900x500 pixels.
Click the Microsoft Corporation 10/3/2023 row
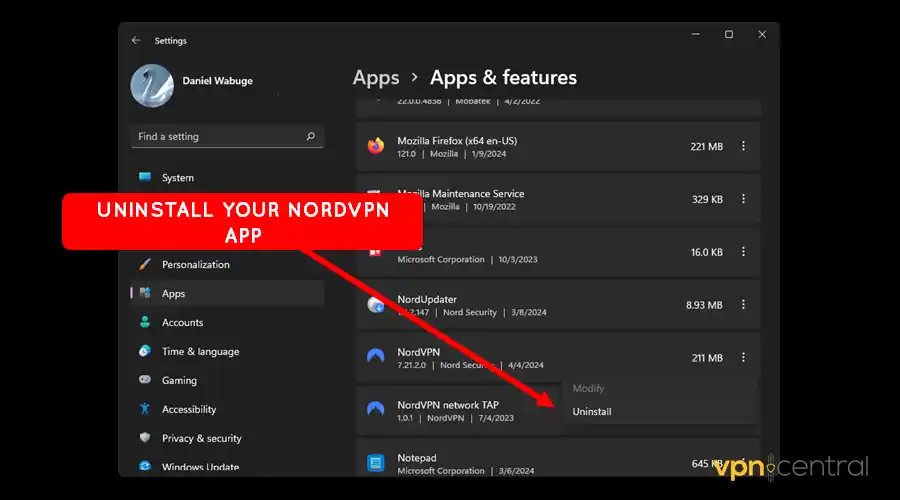point(558,252)
